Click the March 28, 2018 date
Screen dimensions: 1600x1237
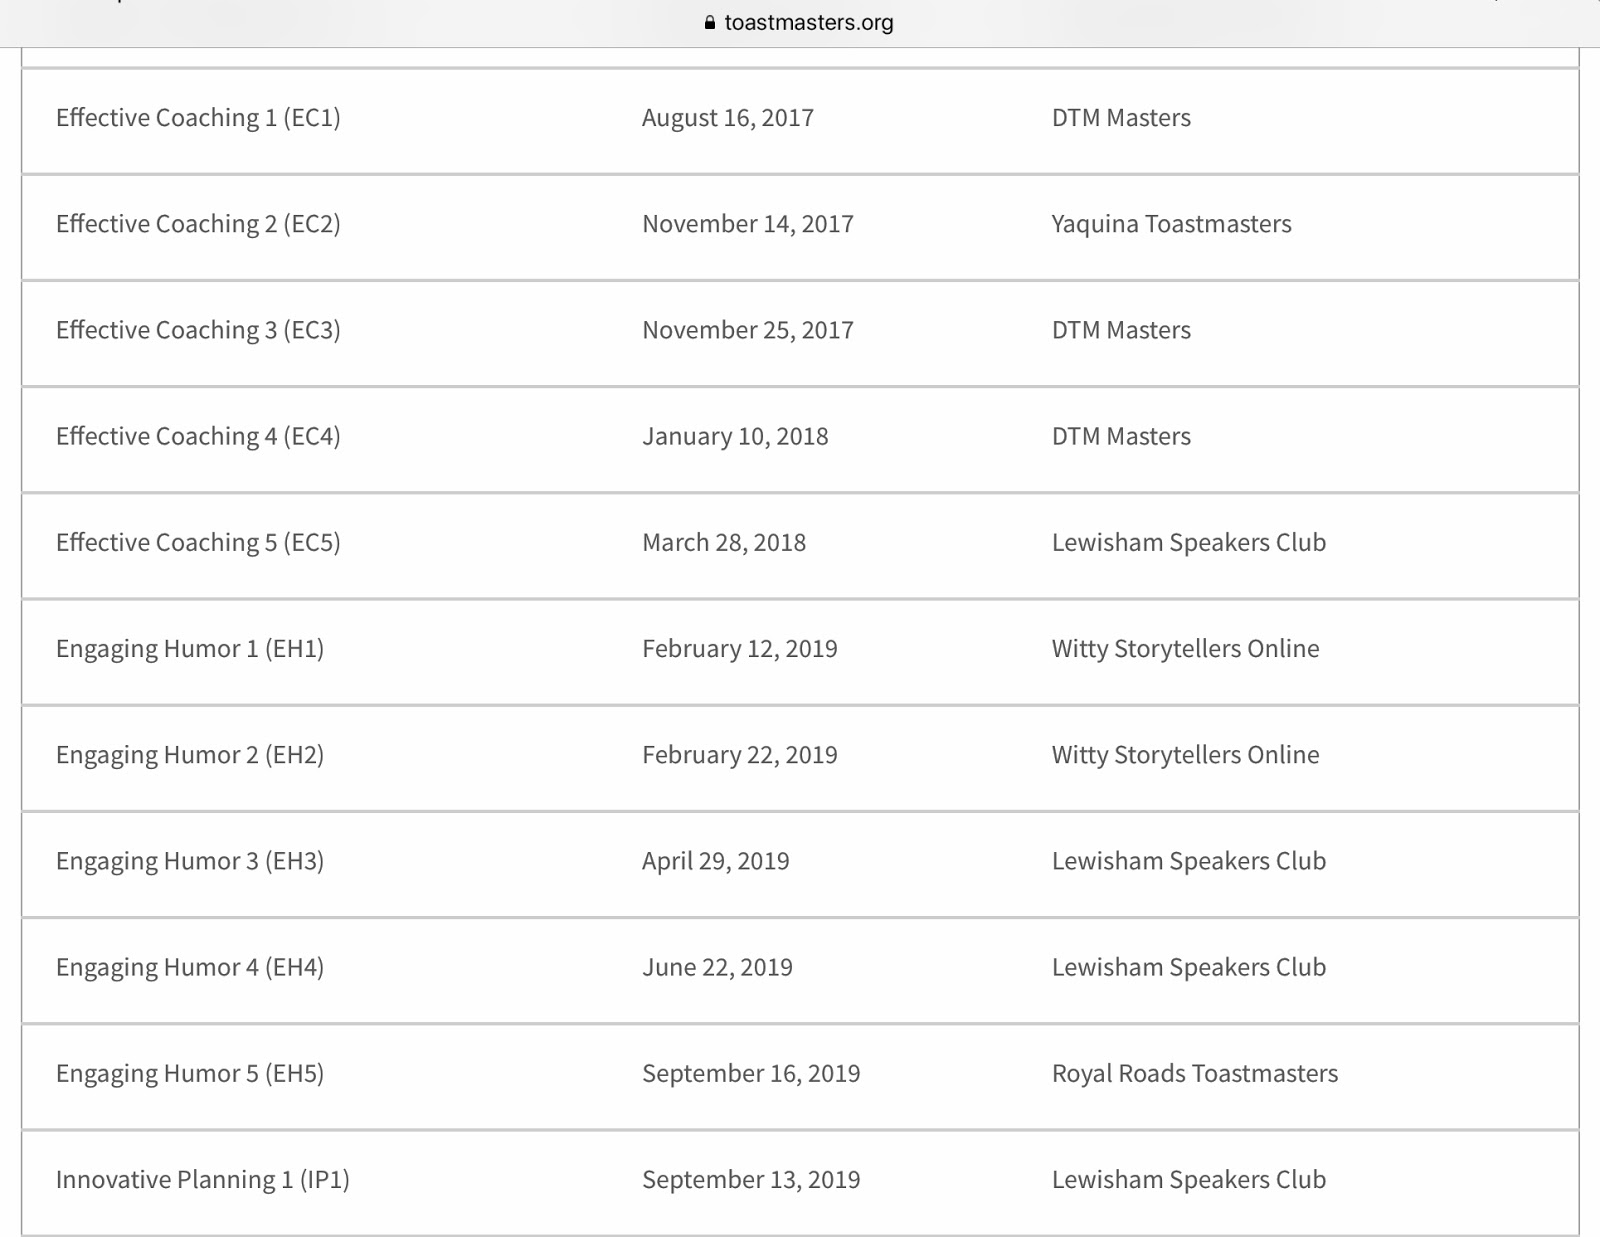tap(723, 542)
